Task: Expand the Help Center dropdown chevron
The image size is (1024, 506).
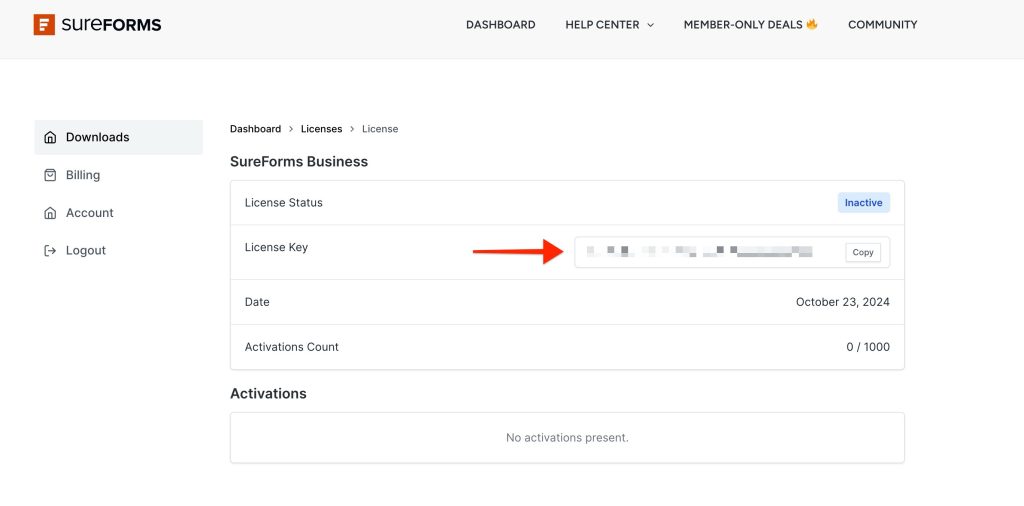Action: [x=650, y=25]
